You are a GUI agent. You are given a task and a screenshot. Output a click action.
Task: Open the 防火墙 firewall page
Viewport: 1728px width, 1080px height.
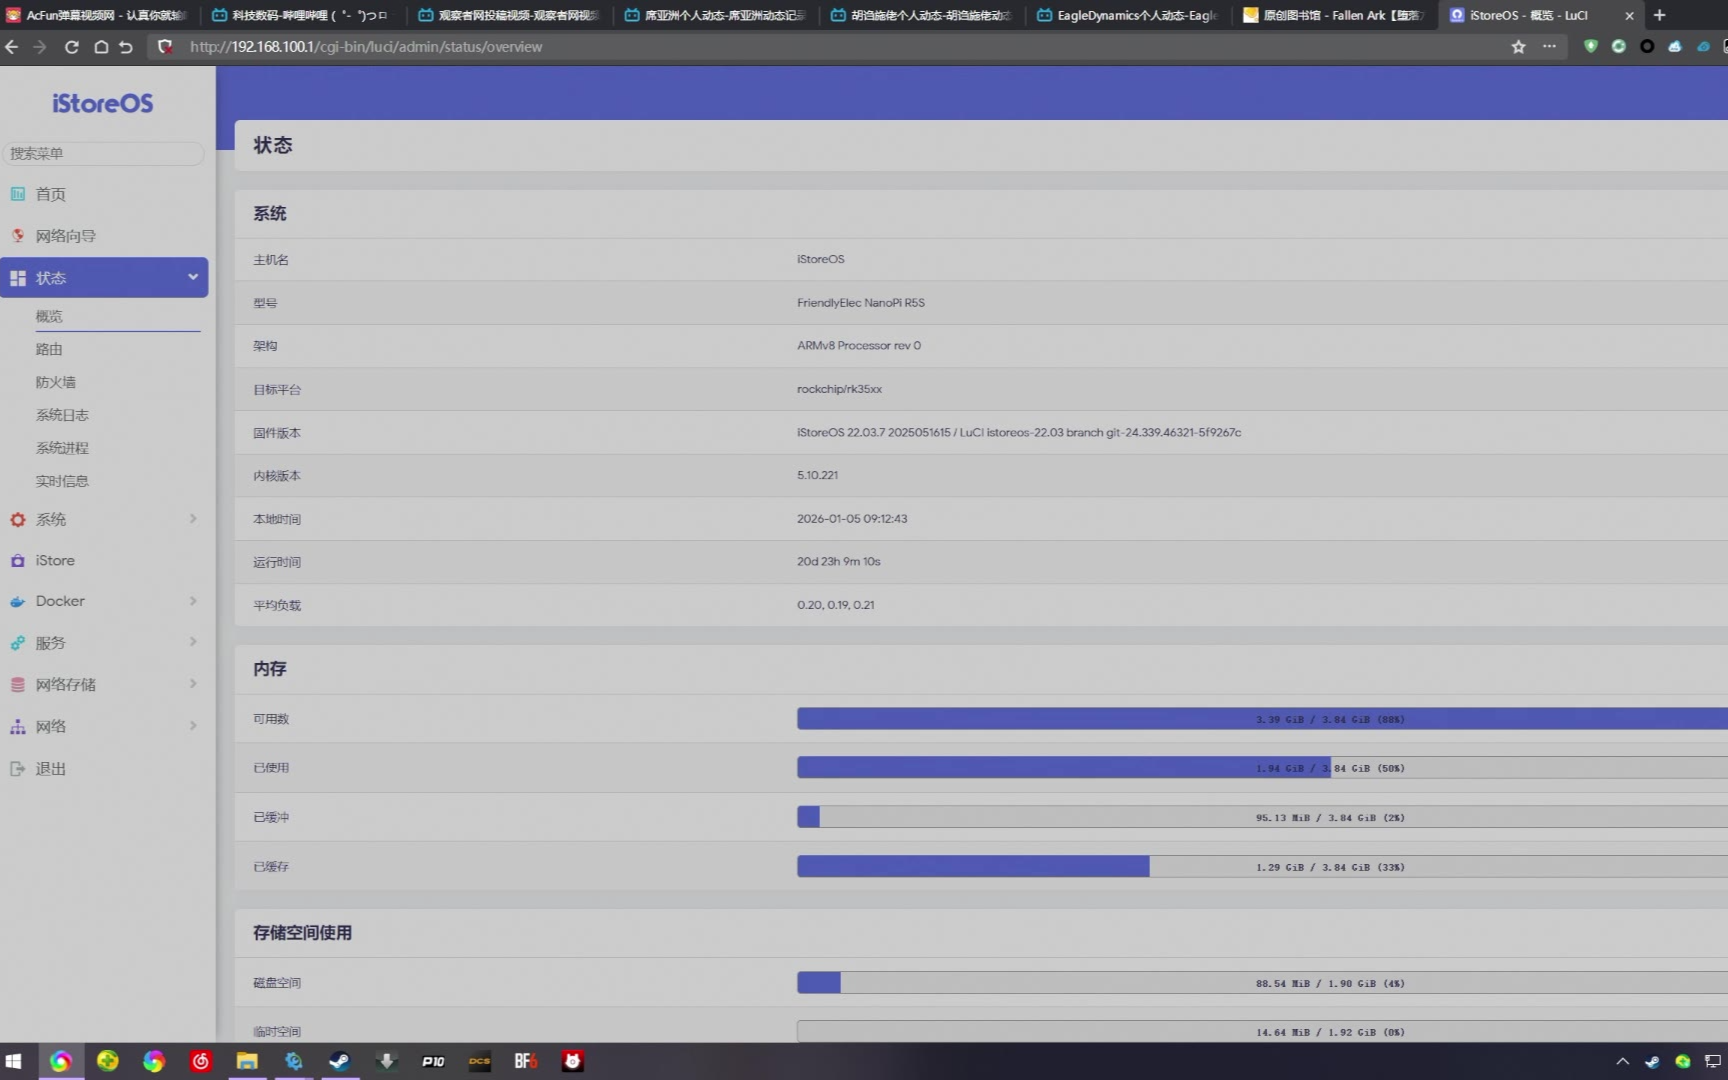click(56, 382)
